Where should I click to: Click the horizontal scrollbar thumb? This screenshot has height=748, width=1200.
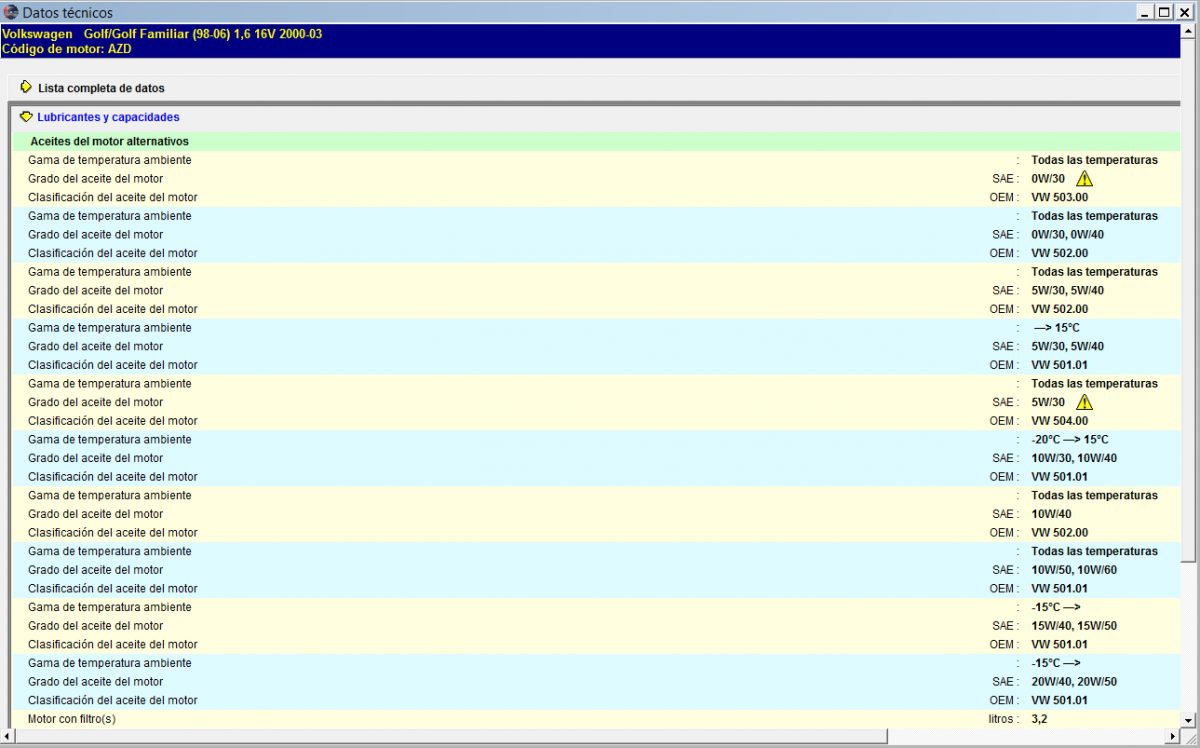coord(450,737)
